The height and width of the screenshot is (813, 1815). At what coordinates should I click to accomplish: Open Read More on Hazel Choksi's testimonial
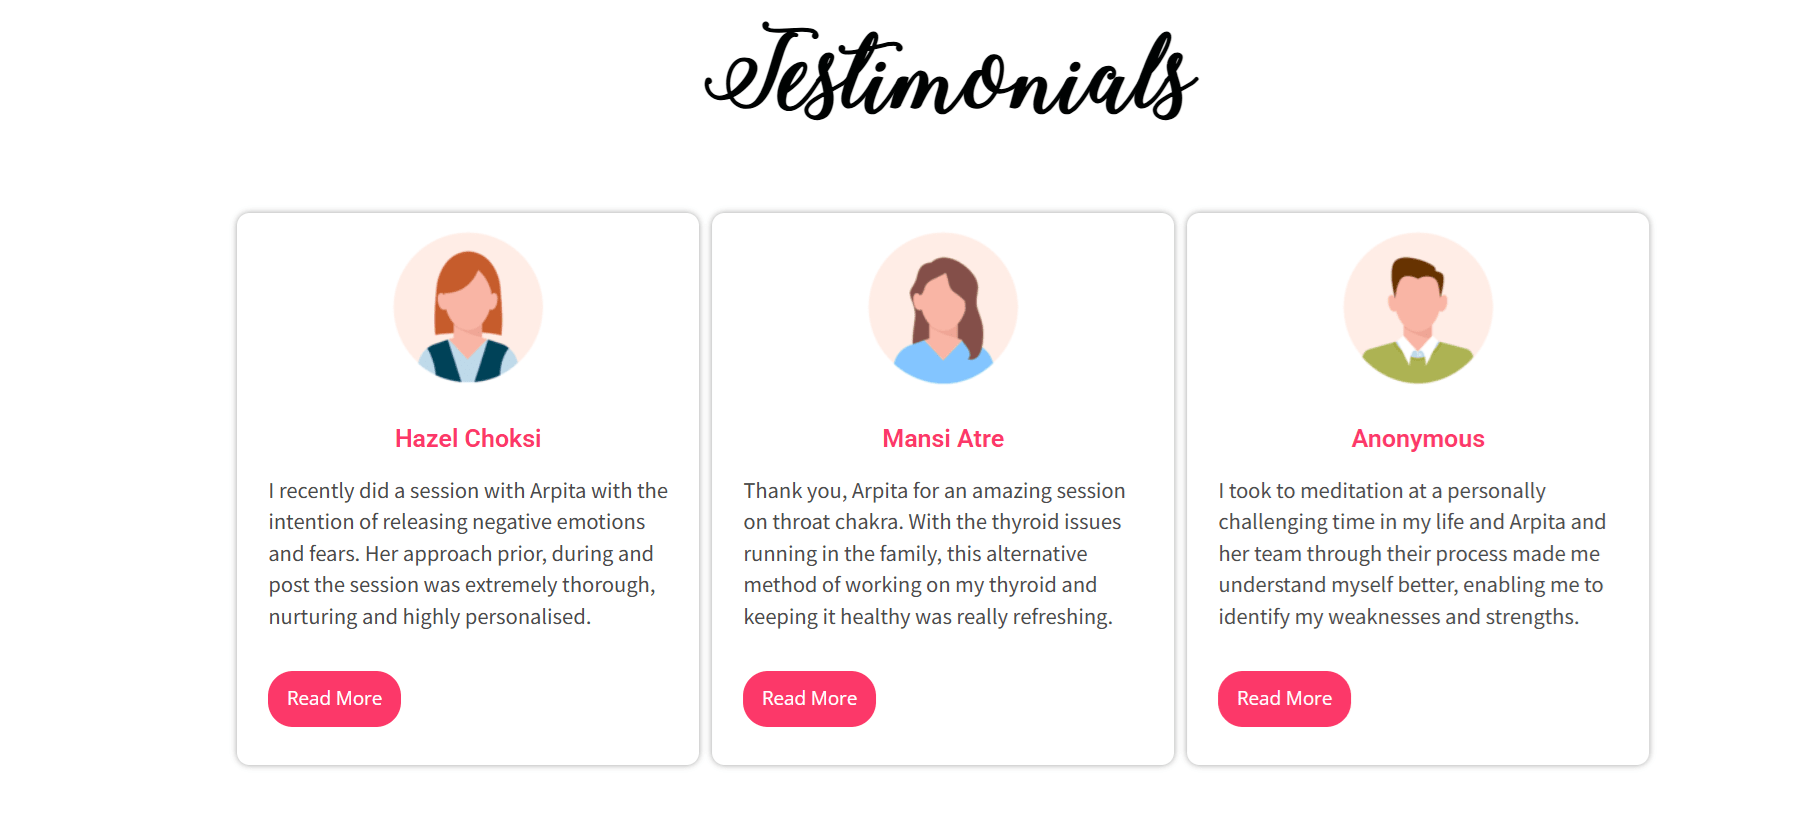click(x=334, y=699)
